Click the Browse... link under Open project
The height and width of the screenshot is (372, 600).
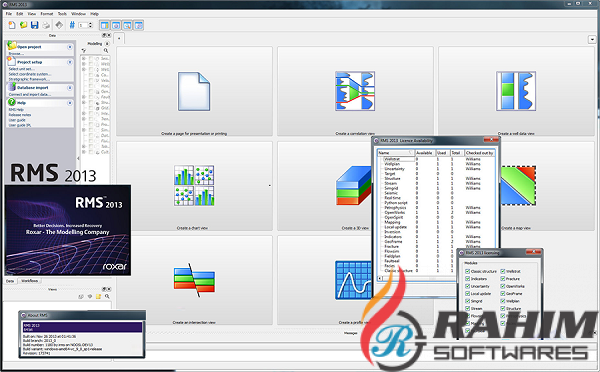[16, 54]
